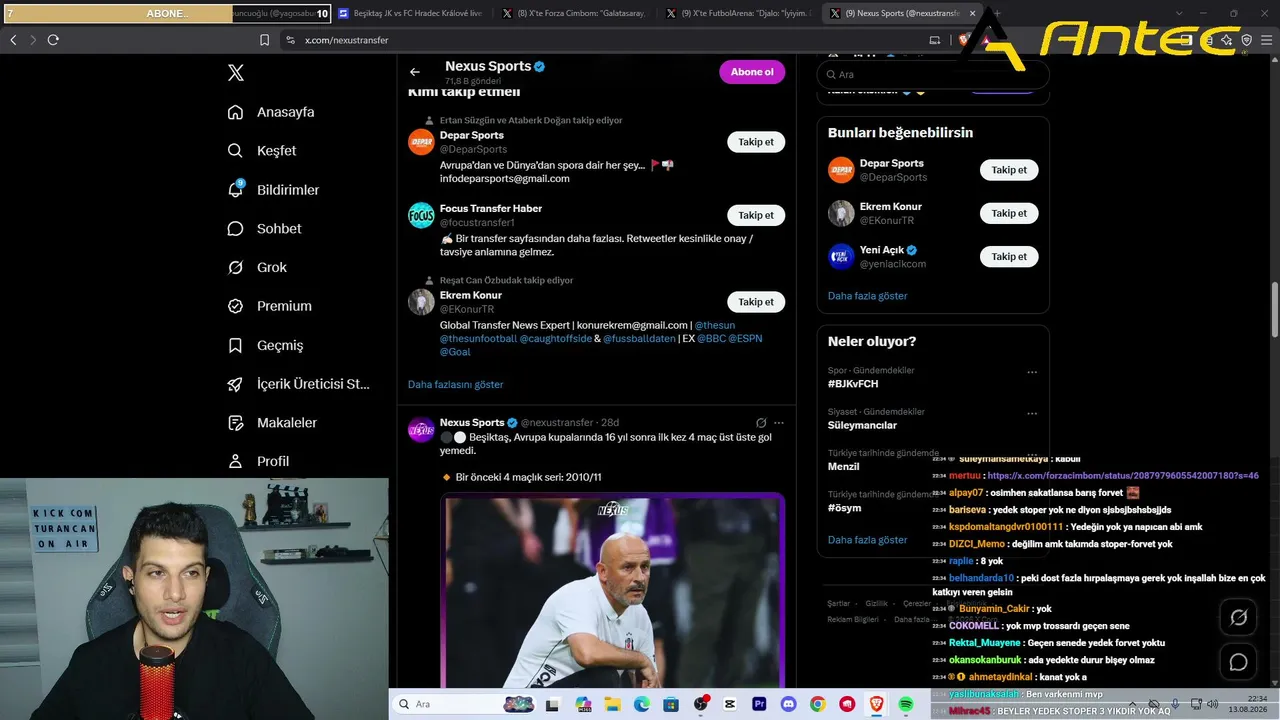Open the Beşiktaş post image
1280x720 pixels.
point(613,592)
